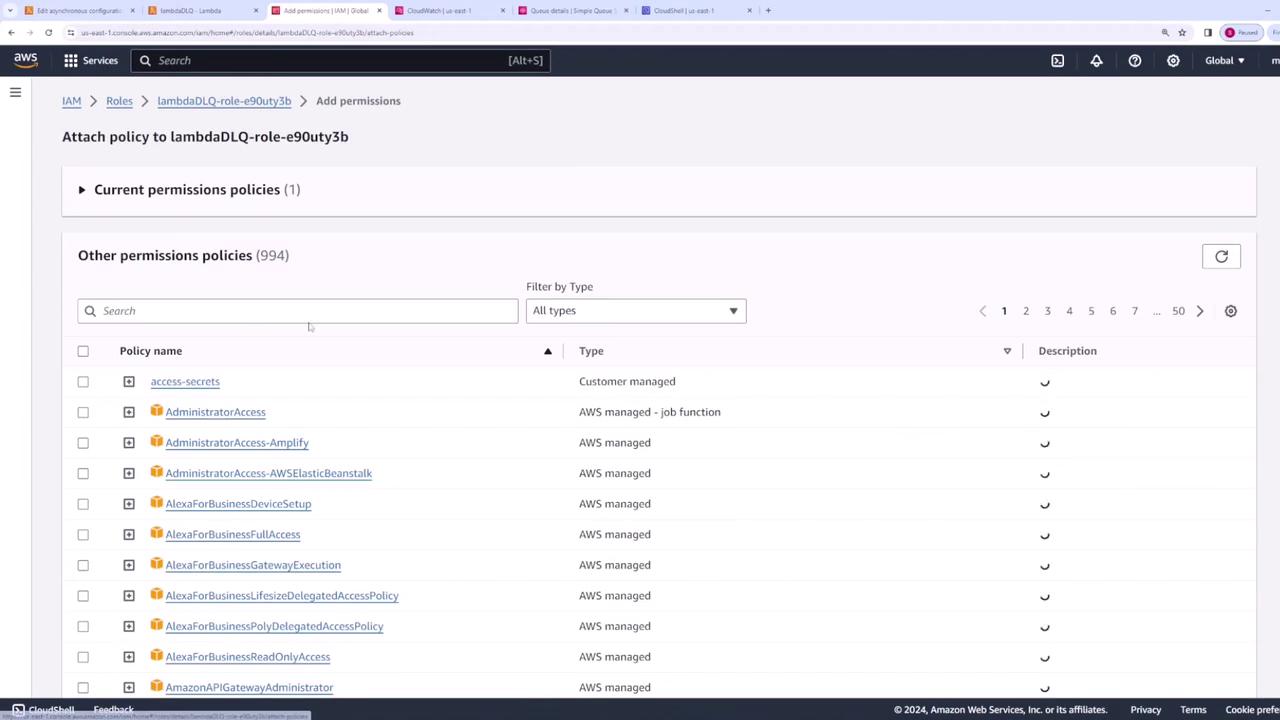Bookmark this page with the star icon

pos(1182,33)
